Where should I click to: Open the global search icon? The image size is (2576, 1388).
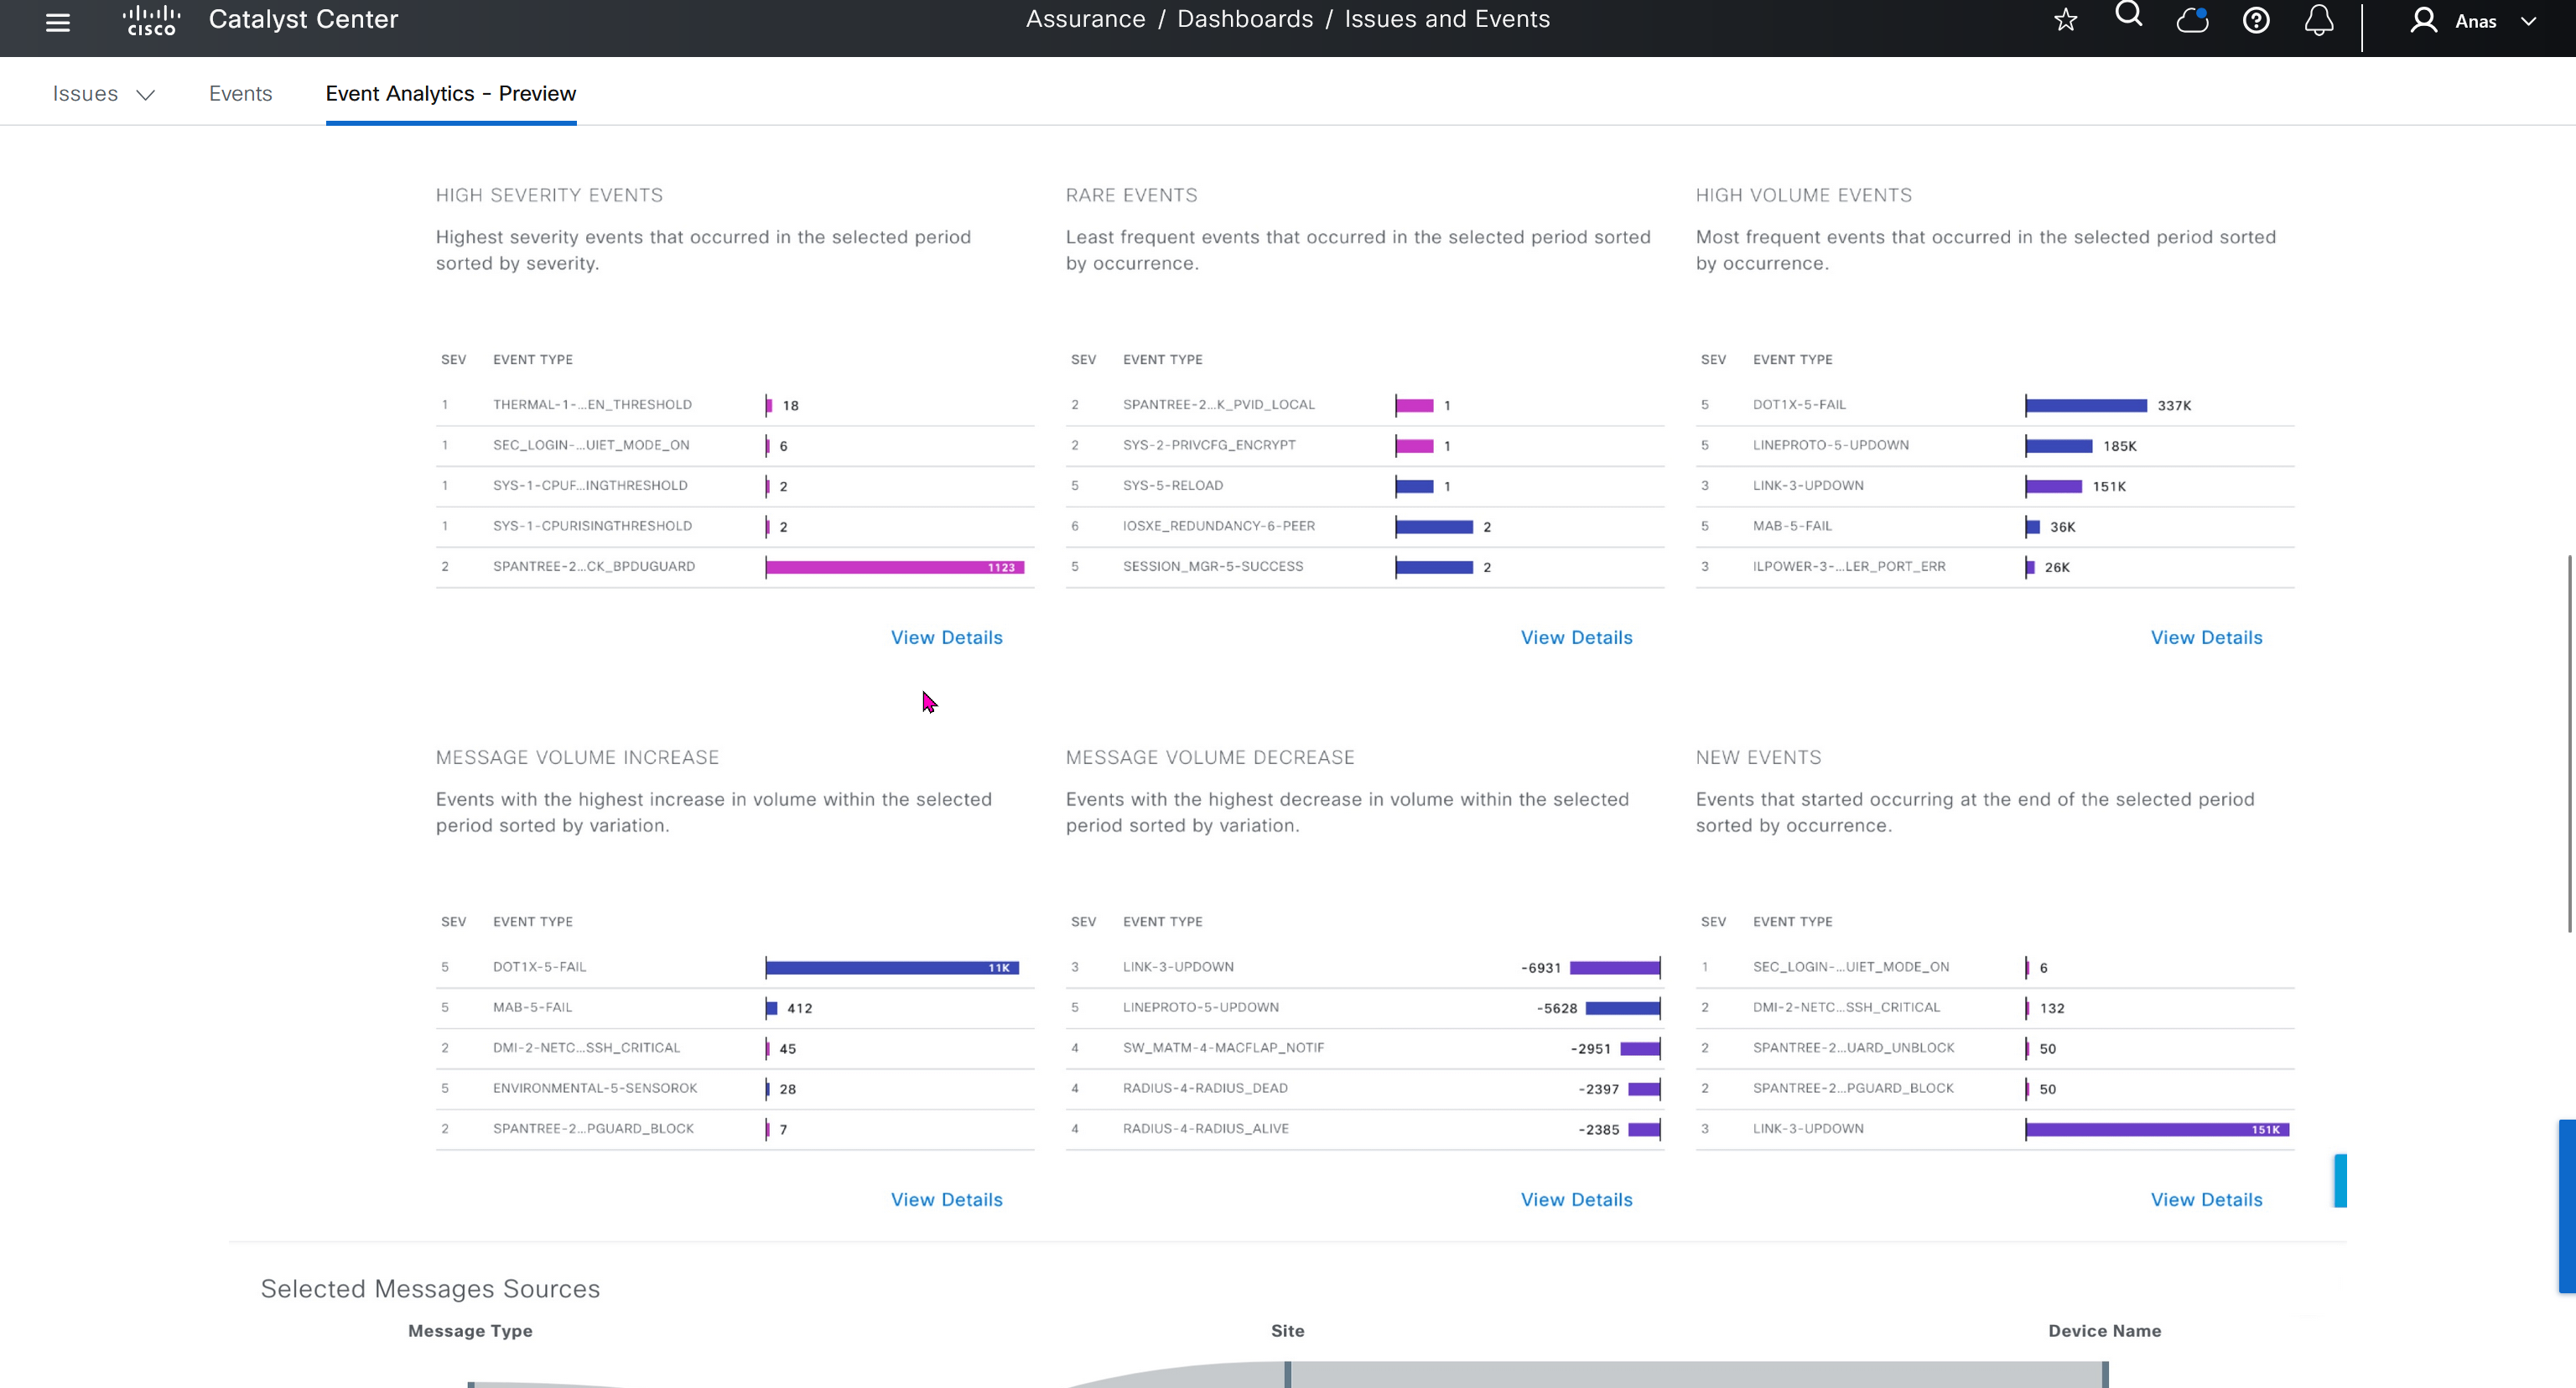click(x=2129, y=15)
